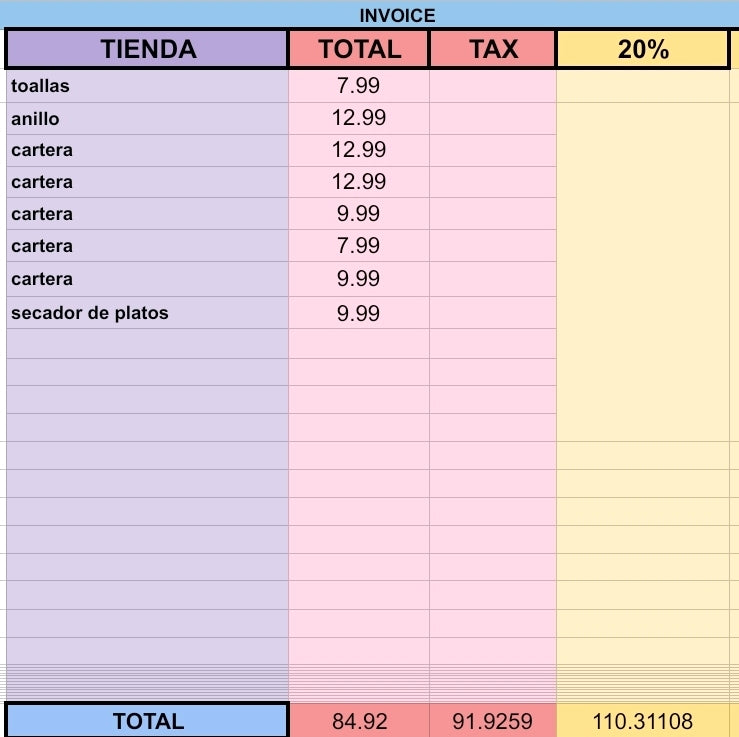This screenshot has width=739, height=737.
Task: Click the 7.99 price next to toallas
Action: point(359,86)
